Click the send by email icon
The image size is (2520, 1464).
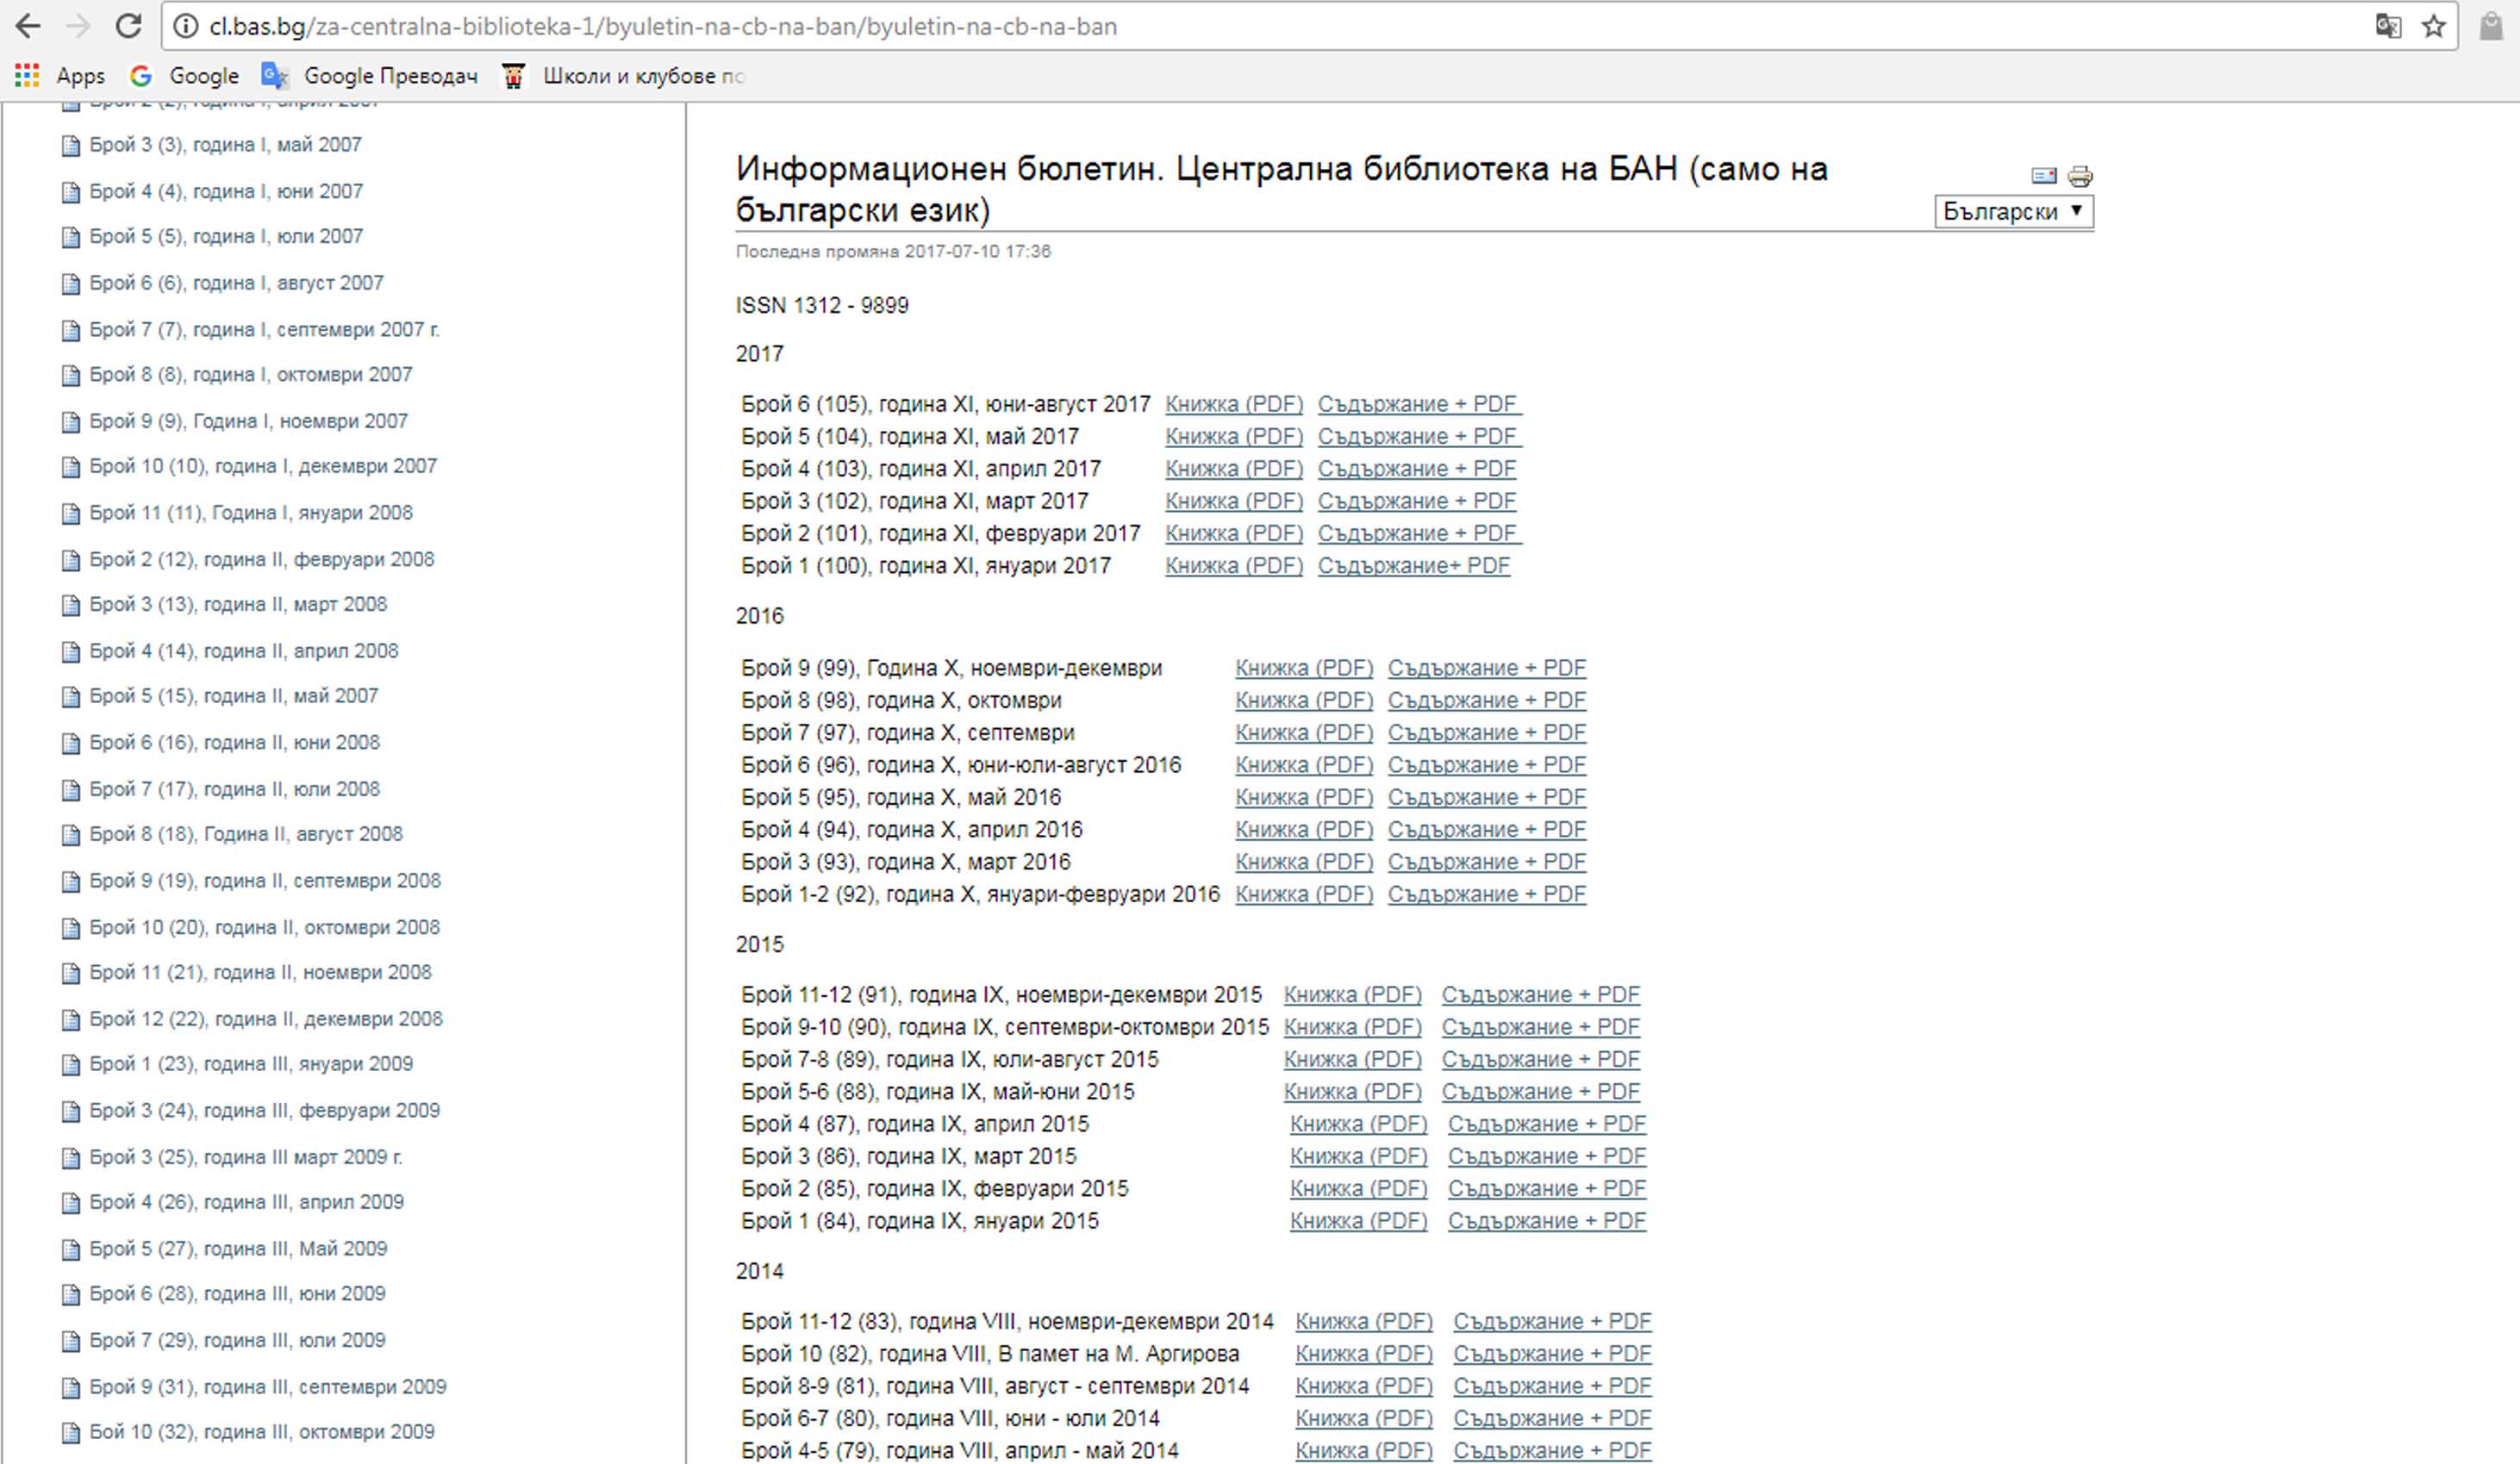pyautogui.click(x=2044, y=176)
